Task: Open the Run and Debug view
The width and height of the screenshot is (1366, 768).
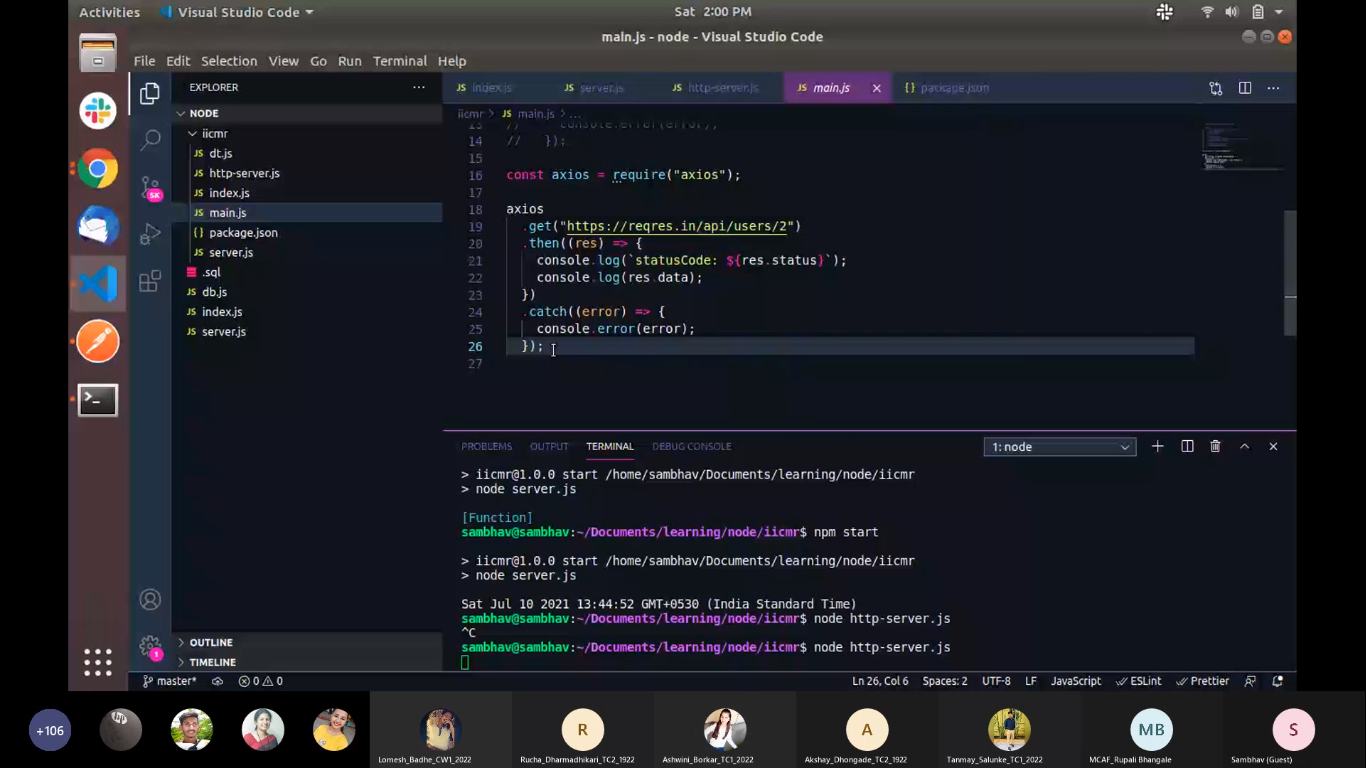Action: (x=150, y=234)
